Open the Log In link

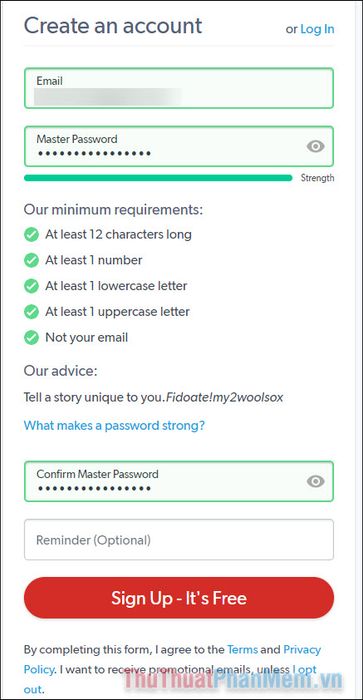[317, 29]
